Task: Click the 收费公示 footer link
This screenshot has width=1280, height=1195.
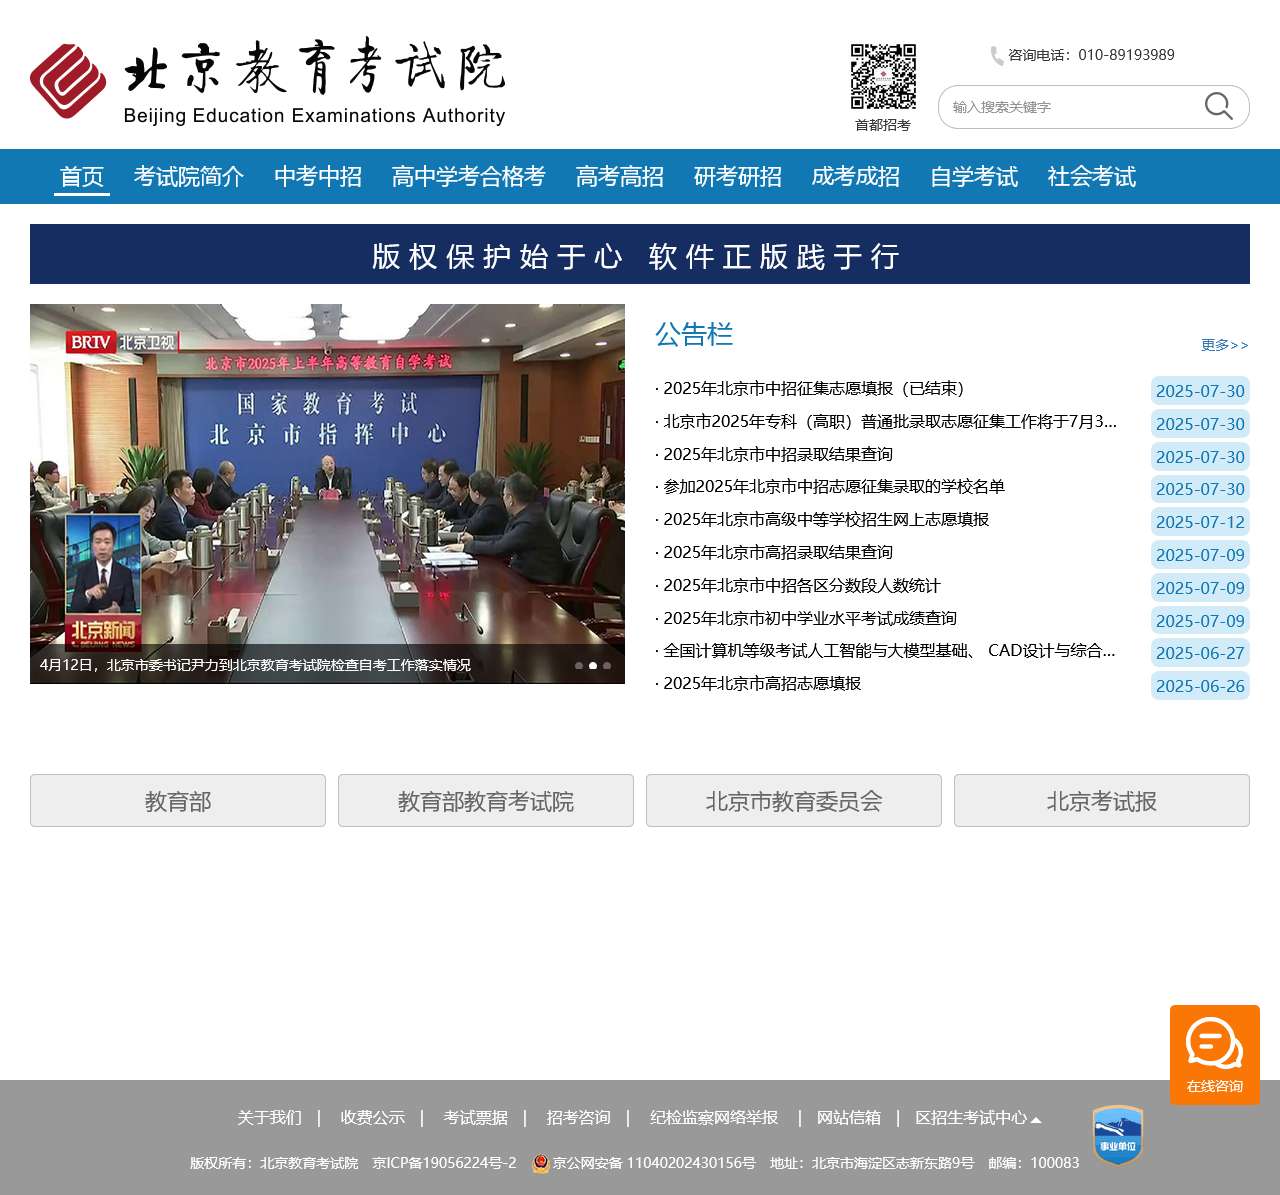Action: tap(372, 1118)
